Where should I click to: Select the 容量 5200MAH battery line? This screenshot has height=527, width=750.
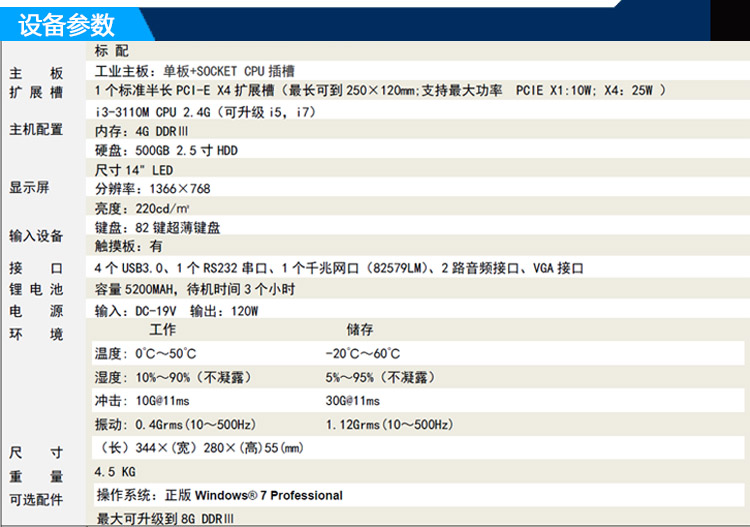click(x=194, y=289)
